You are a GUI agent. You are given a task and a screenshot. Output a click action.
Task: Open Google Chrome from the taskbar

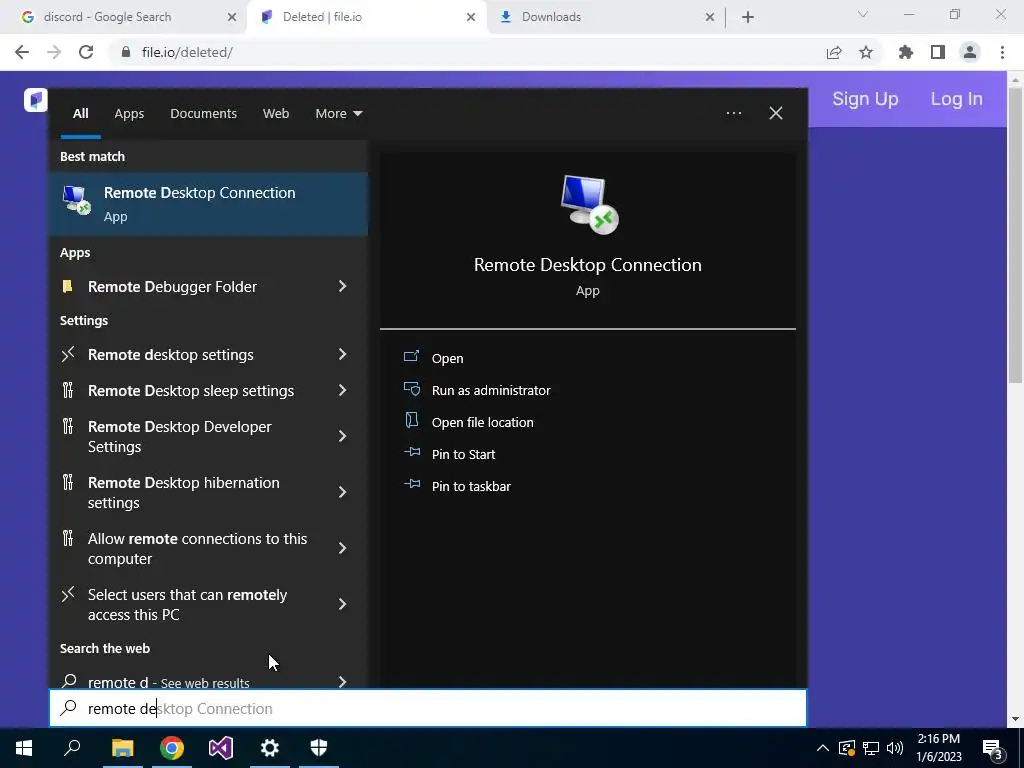(x=172, y=748)
